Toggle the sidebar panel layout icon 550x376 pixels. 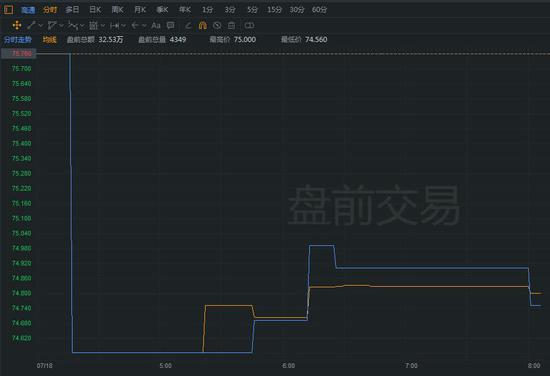click(x=8, y=9)
